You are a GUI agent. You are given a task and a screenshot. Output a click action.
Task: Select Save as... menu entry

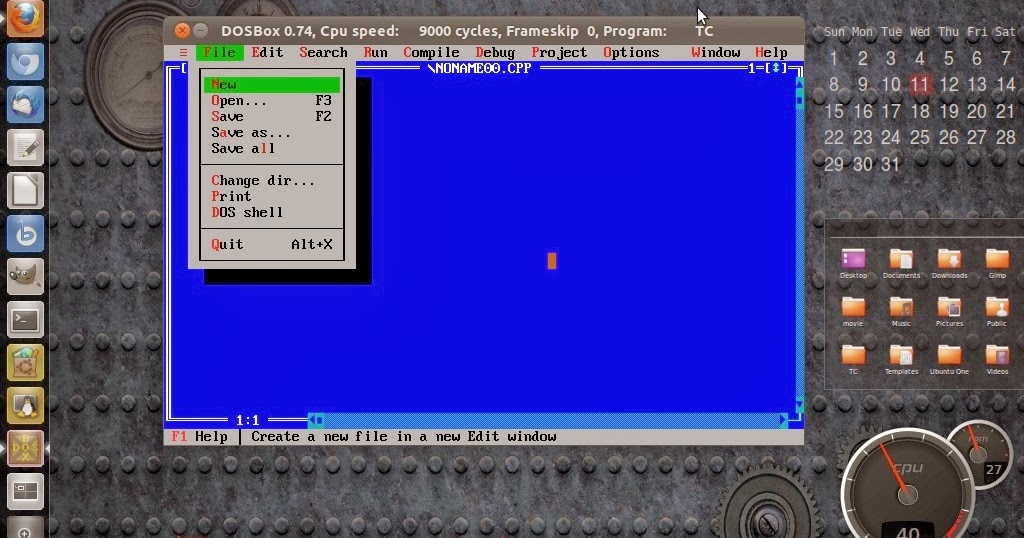[272, 133]
